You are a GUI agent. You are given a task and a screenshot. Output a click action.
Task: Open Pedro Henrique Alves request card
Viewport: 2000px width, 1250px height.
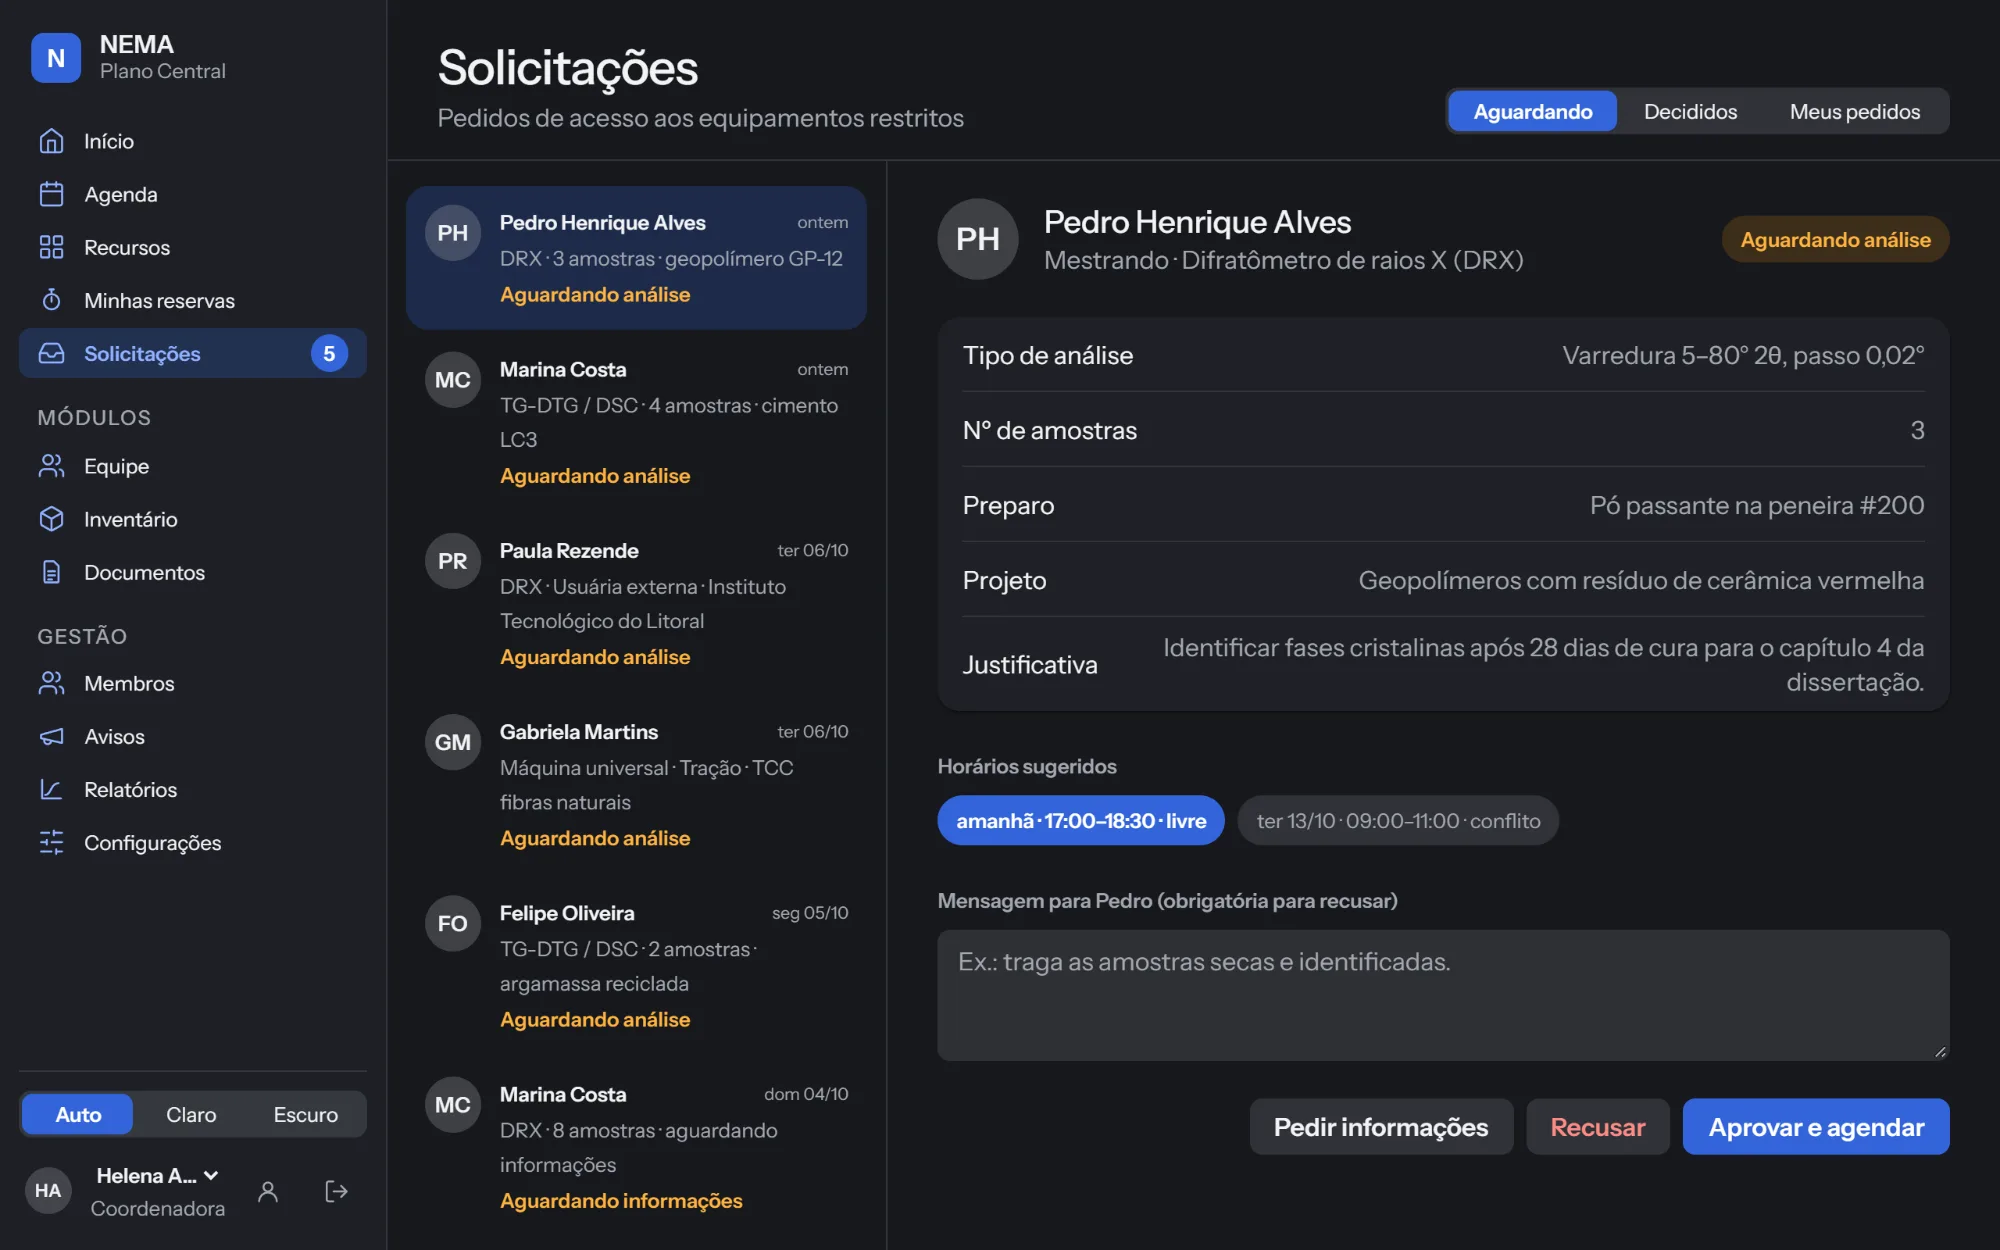click(636, 258)
